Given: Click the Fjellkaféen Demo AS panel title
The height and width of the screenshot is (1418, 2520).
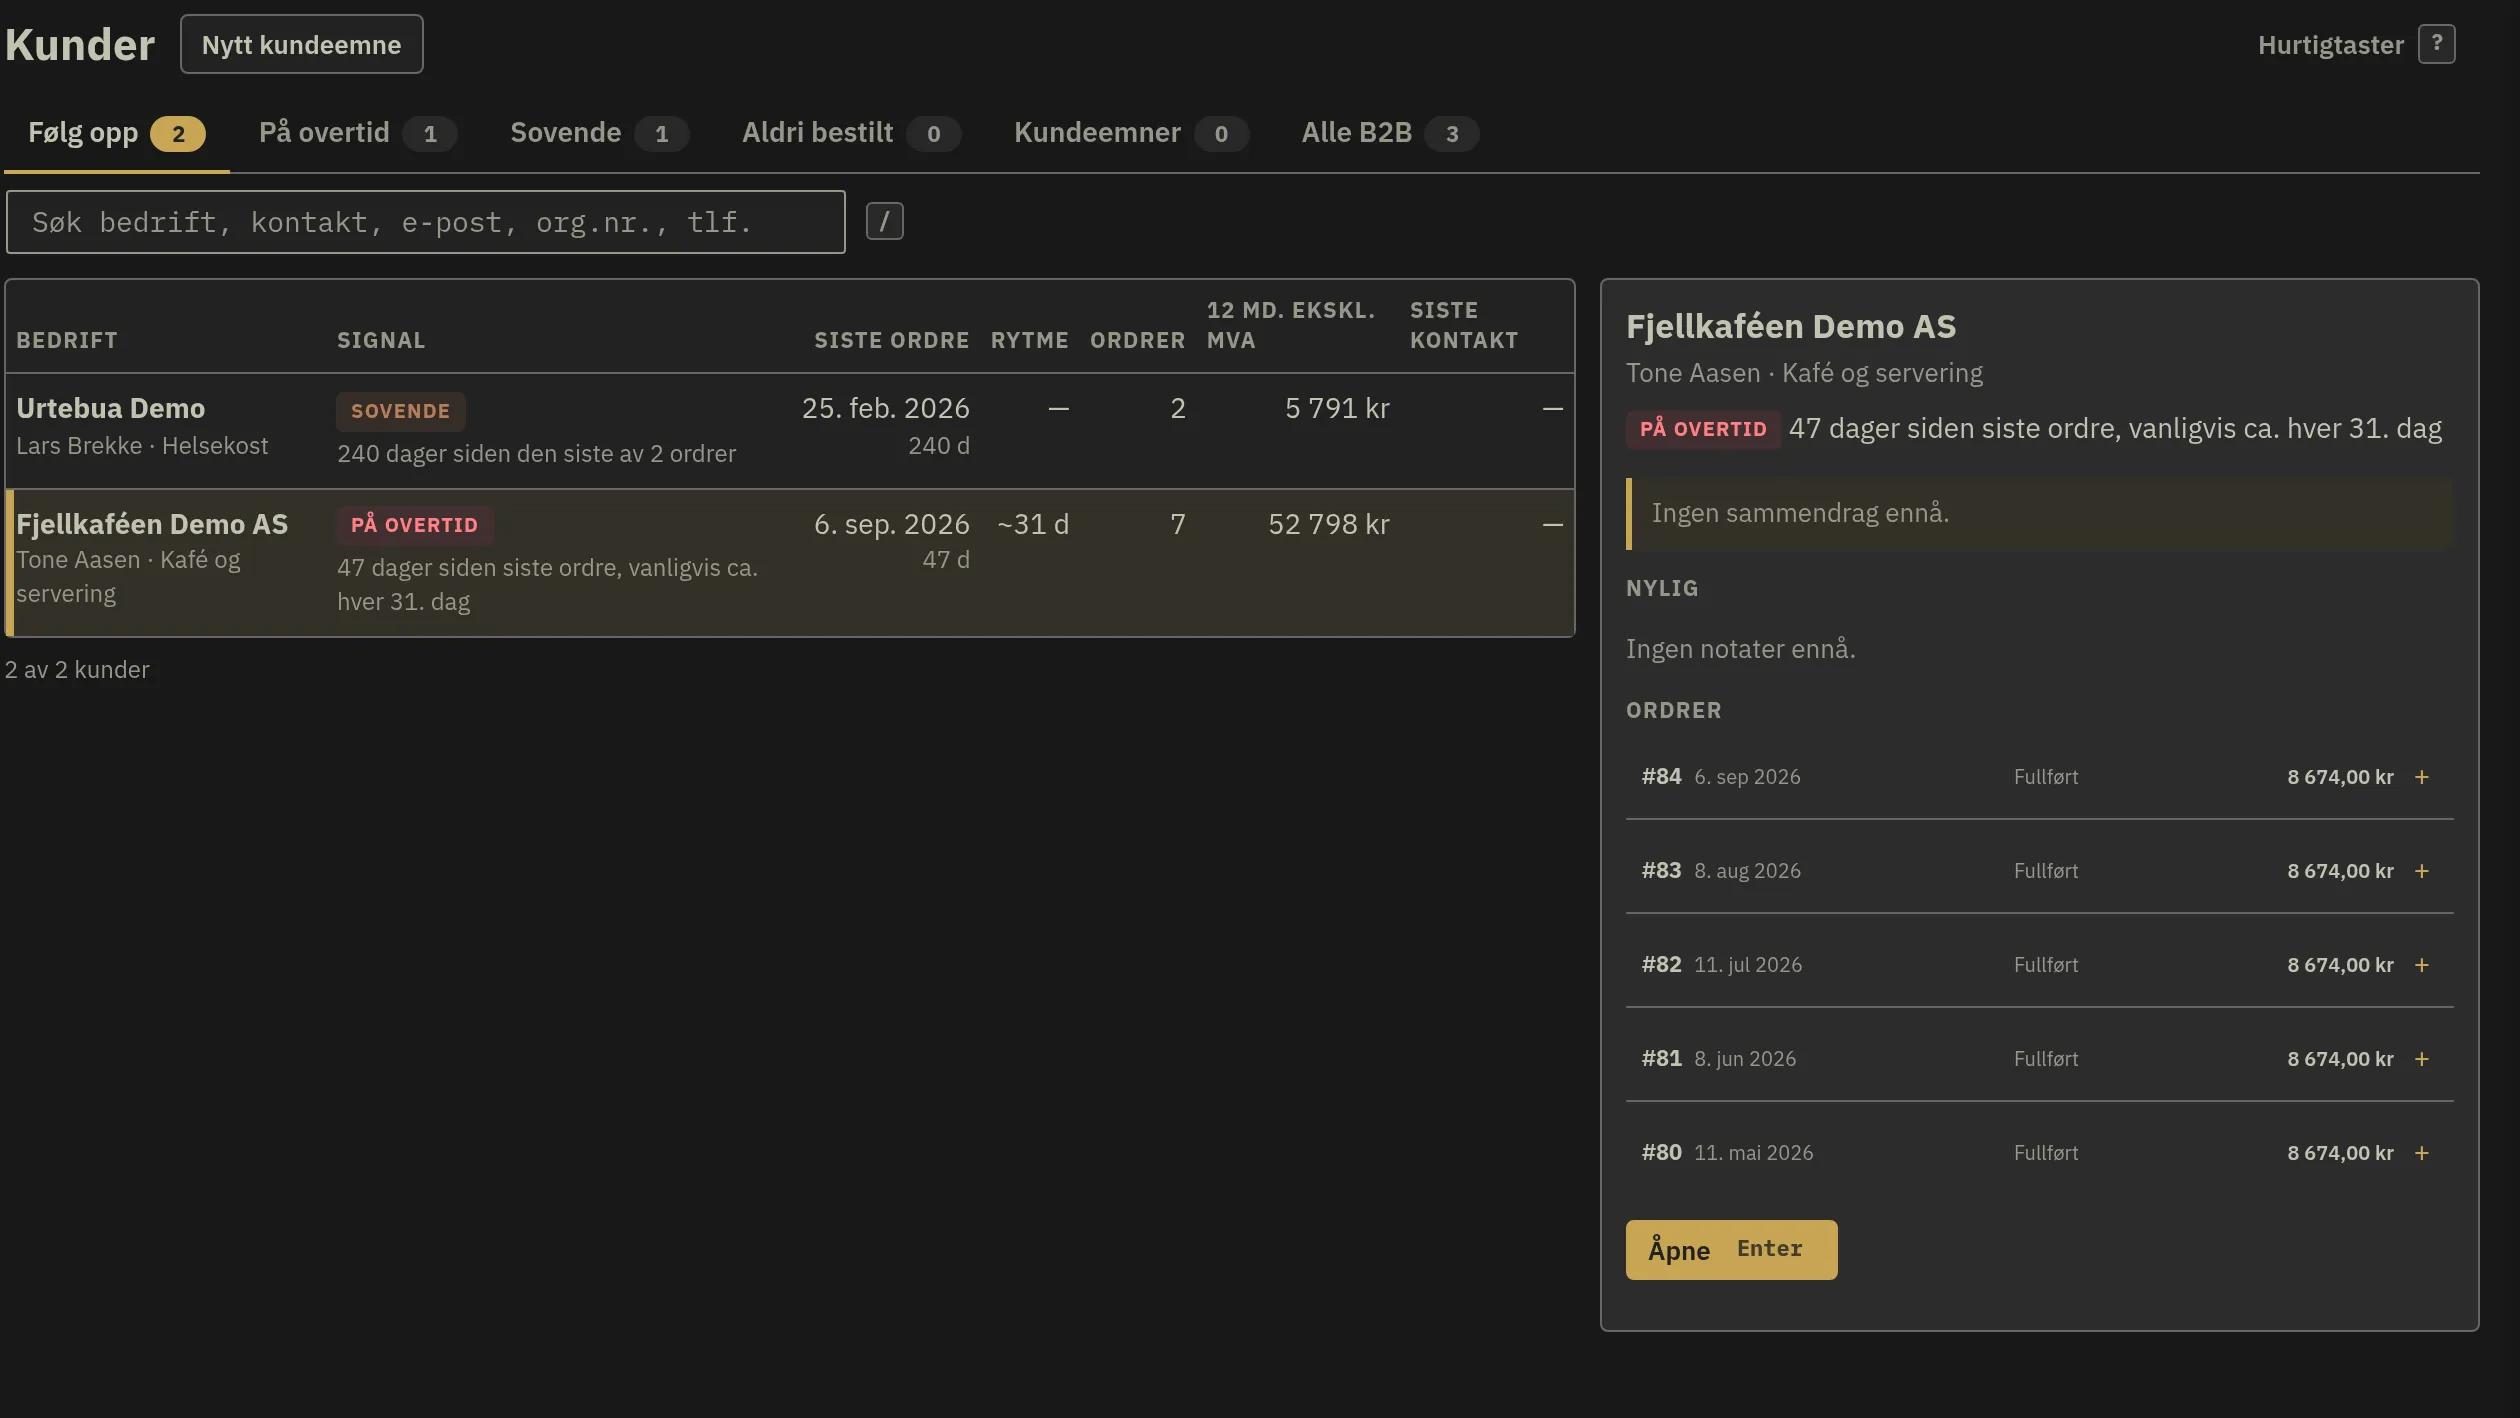Looking at the screenshot, I should pos(1790,327).
